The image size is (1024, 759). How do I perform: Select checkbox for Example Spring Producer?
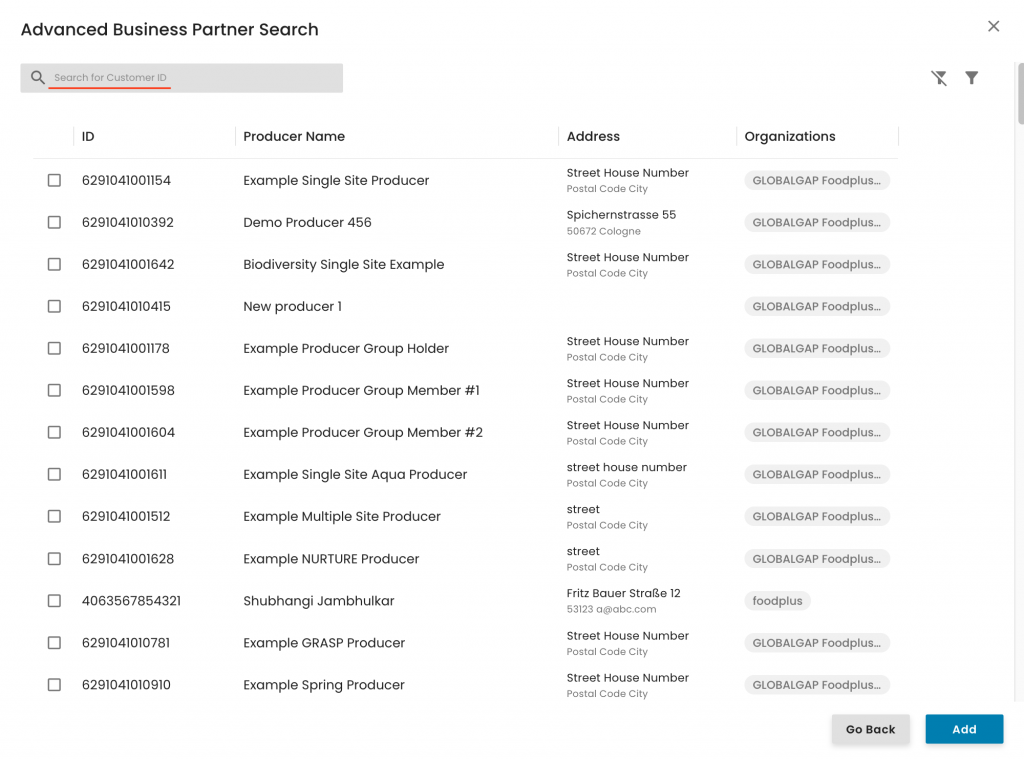[x=54, y=685]
